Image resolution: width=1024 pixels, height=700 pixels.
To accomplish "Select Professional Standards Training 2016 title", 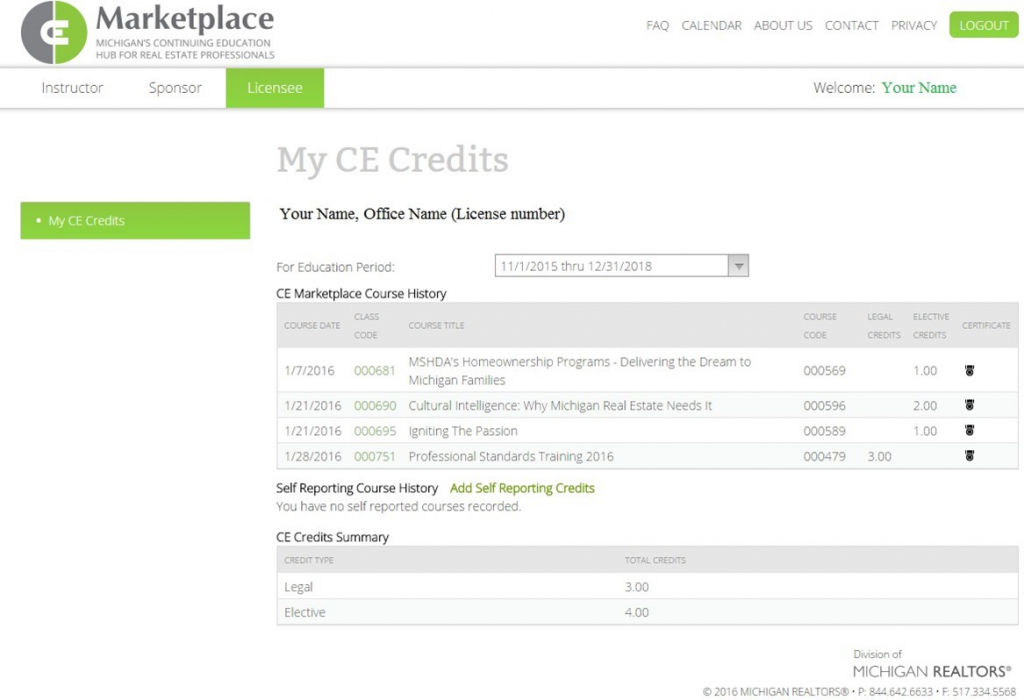I will pos(511,456).
